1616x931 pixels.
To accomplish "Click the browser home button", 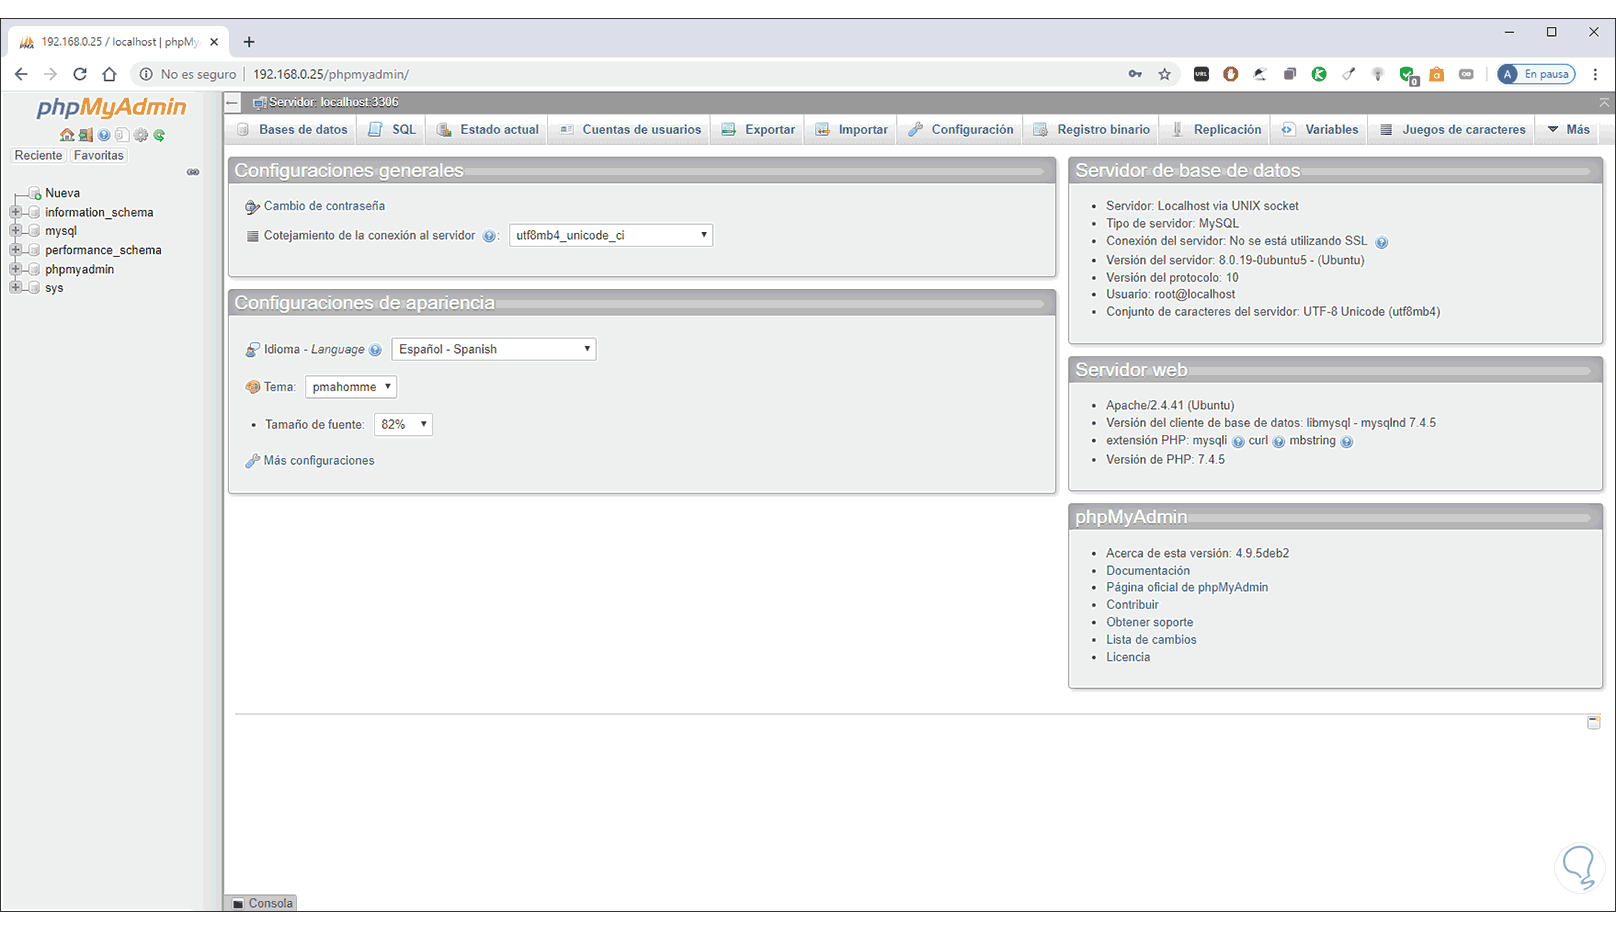I will tap(109, 74).
